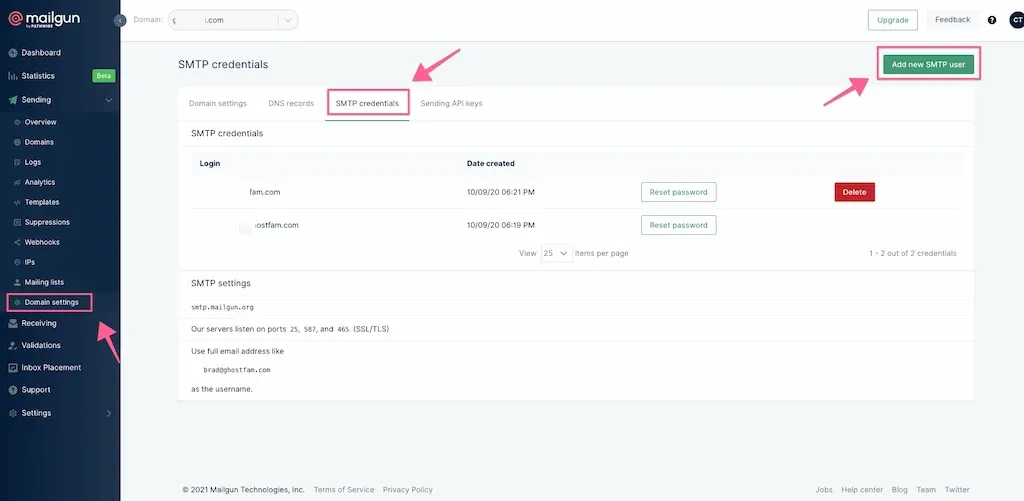Click the Analytics chart icon
The image size is (1024, 501).
(18, 182)
